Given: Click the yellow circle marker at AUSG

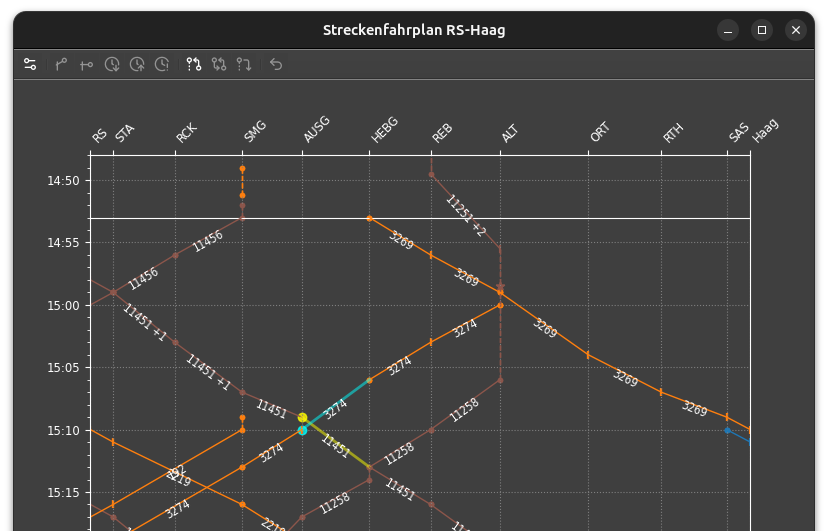Looking at the screenshot, I should point(303,418).
